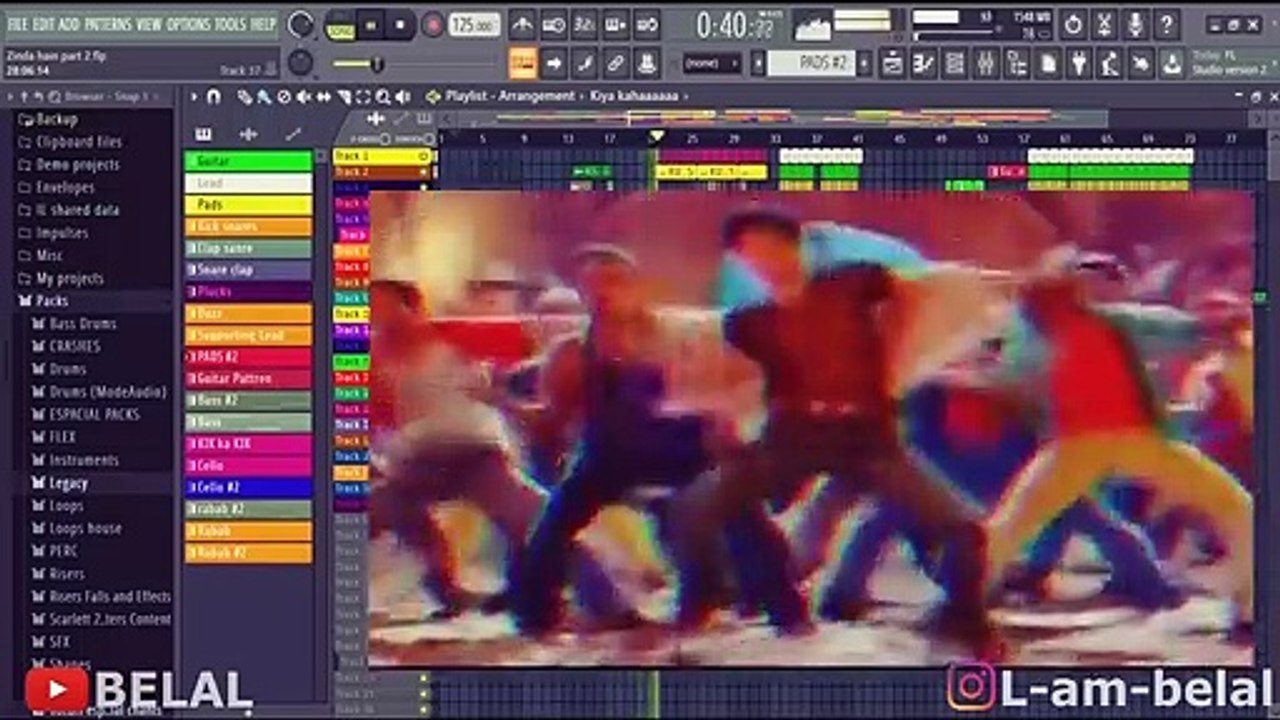Screen dimensions: 1280x720
Task: Select the playlist zoom magnifier tool
Action: click(x=382, y=96)
